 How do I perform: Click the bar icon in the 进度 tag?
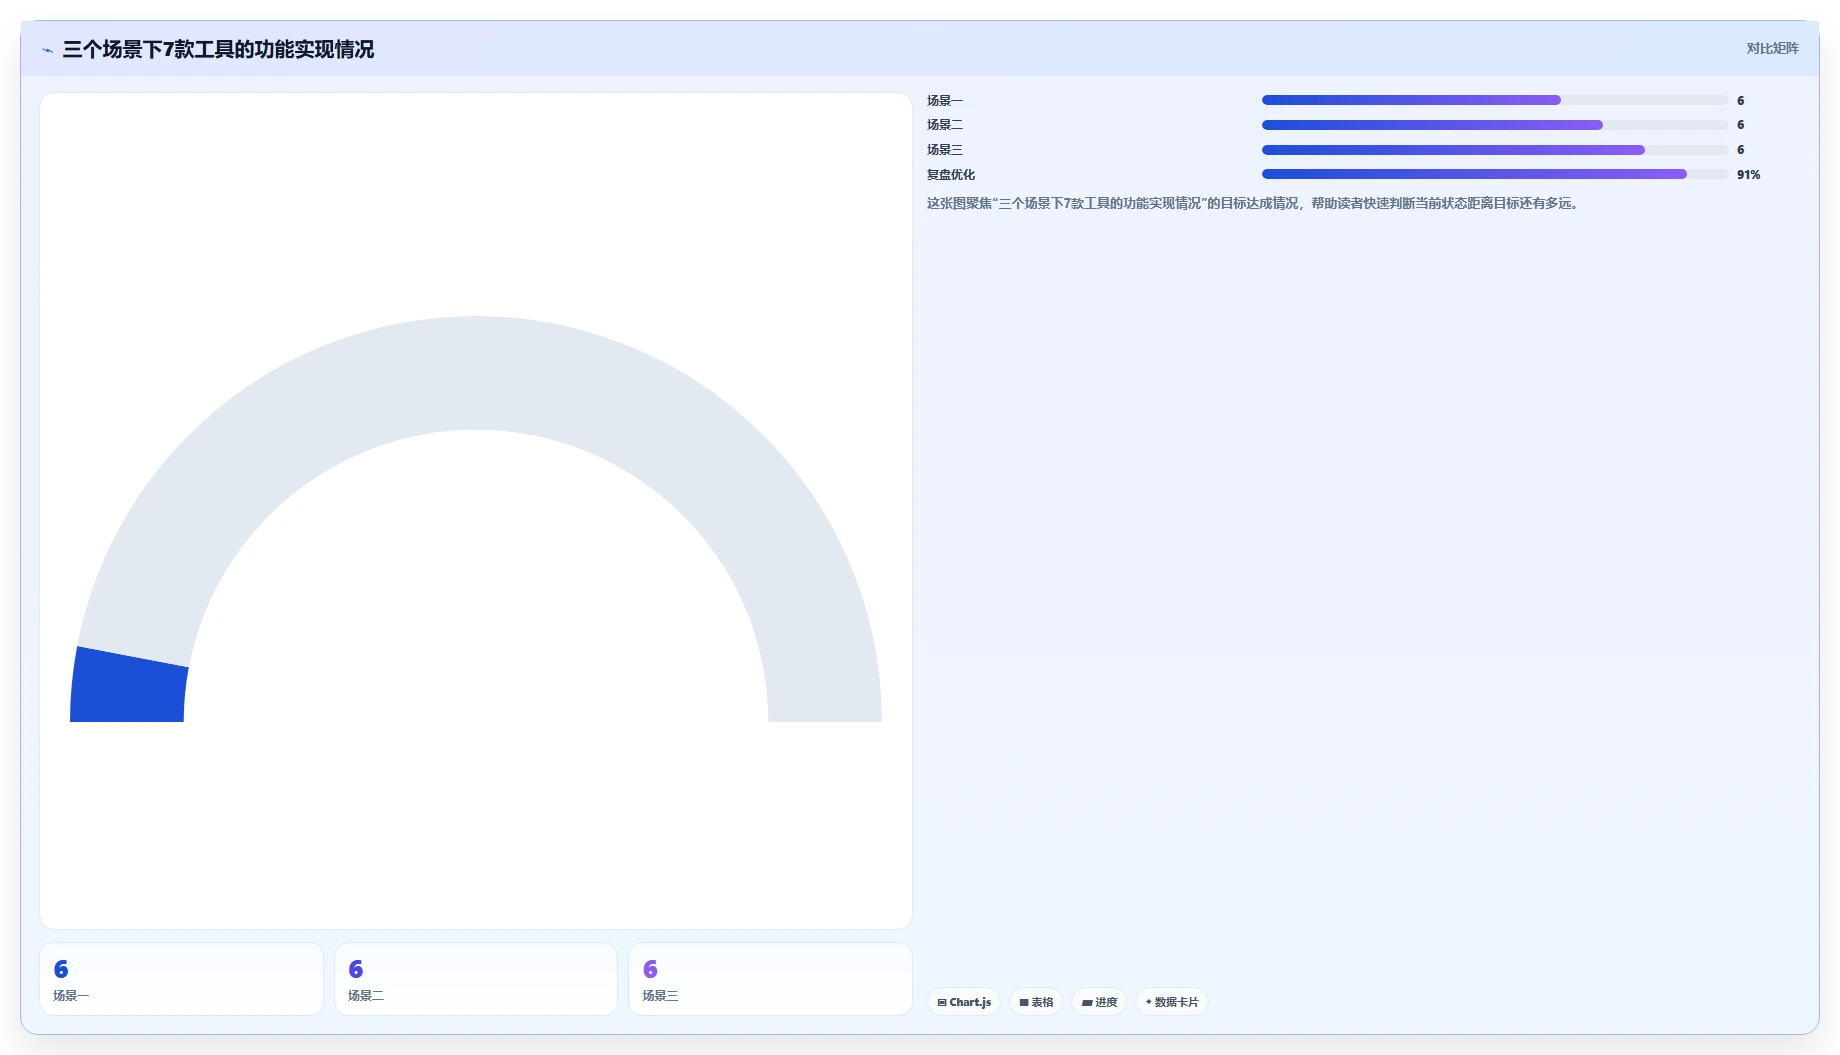pos(1087,1002)
